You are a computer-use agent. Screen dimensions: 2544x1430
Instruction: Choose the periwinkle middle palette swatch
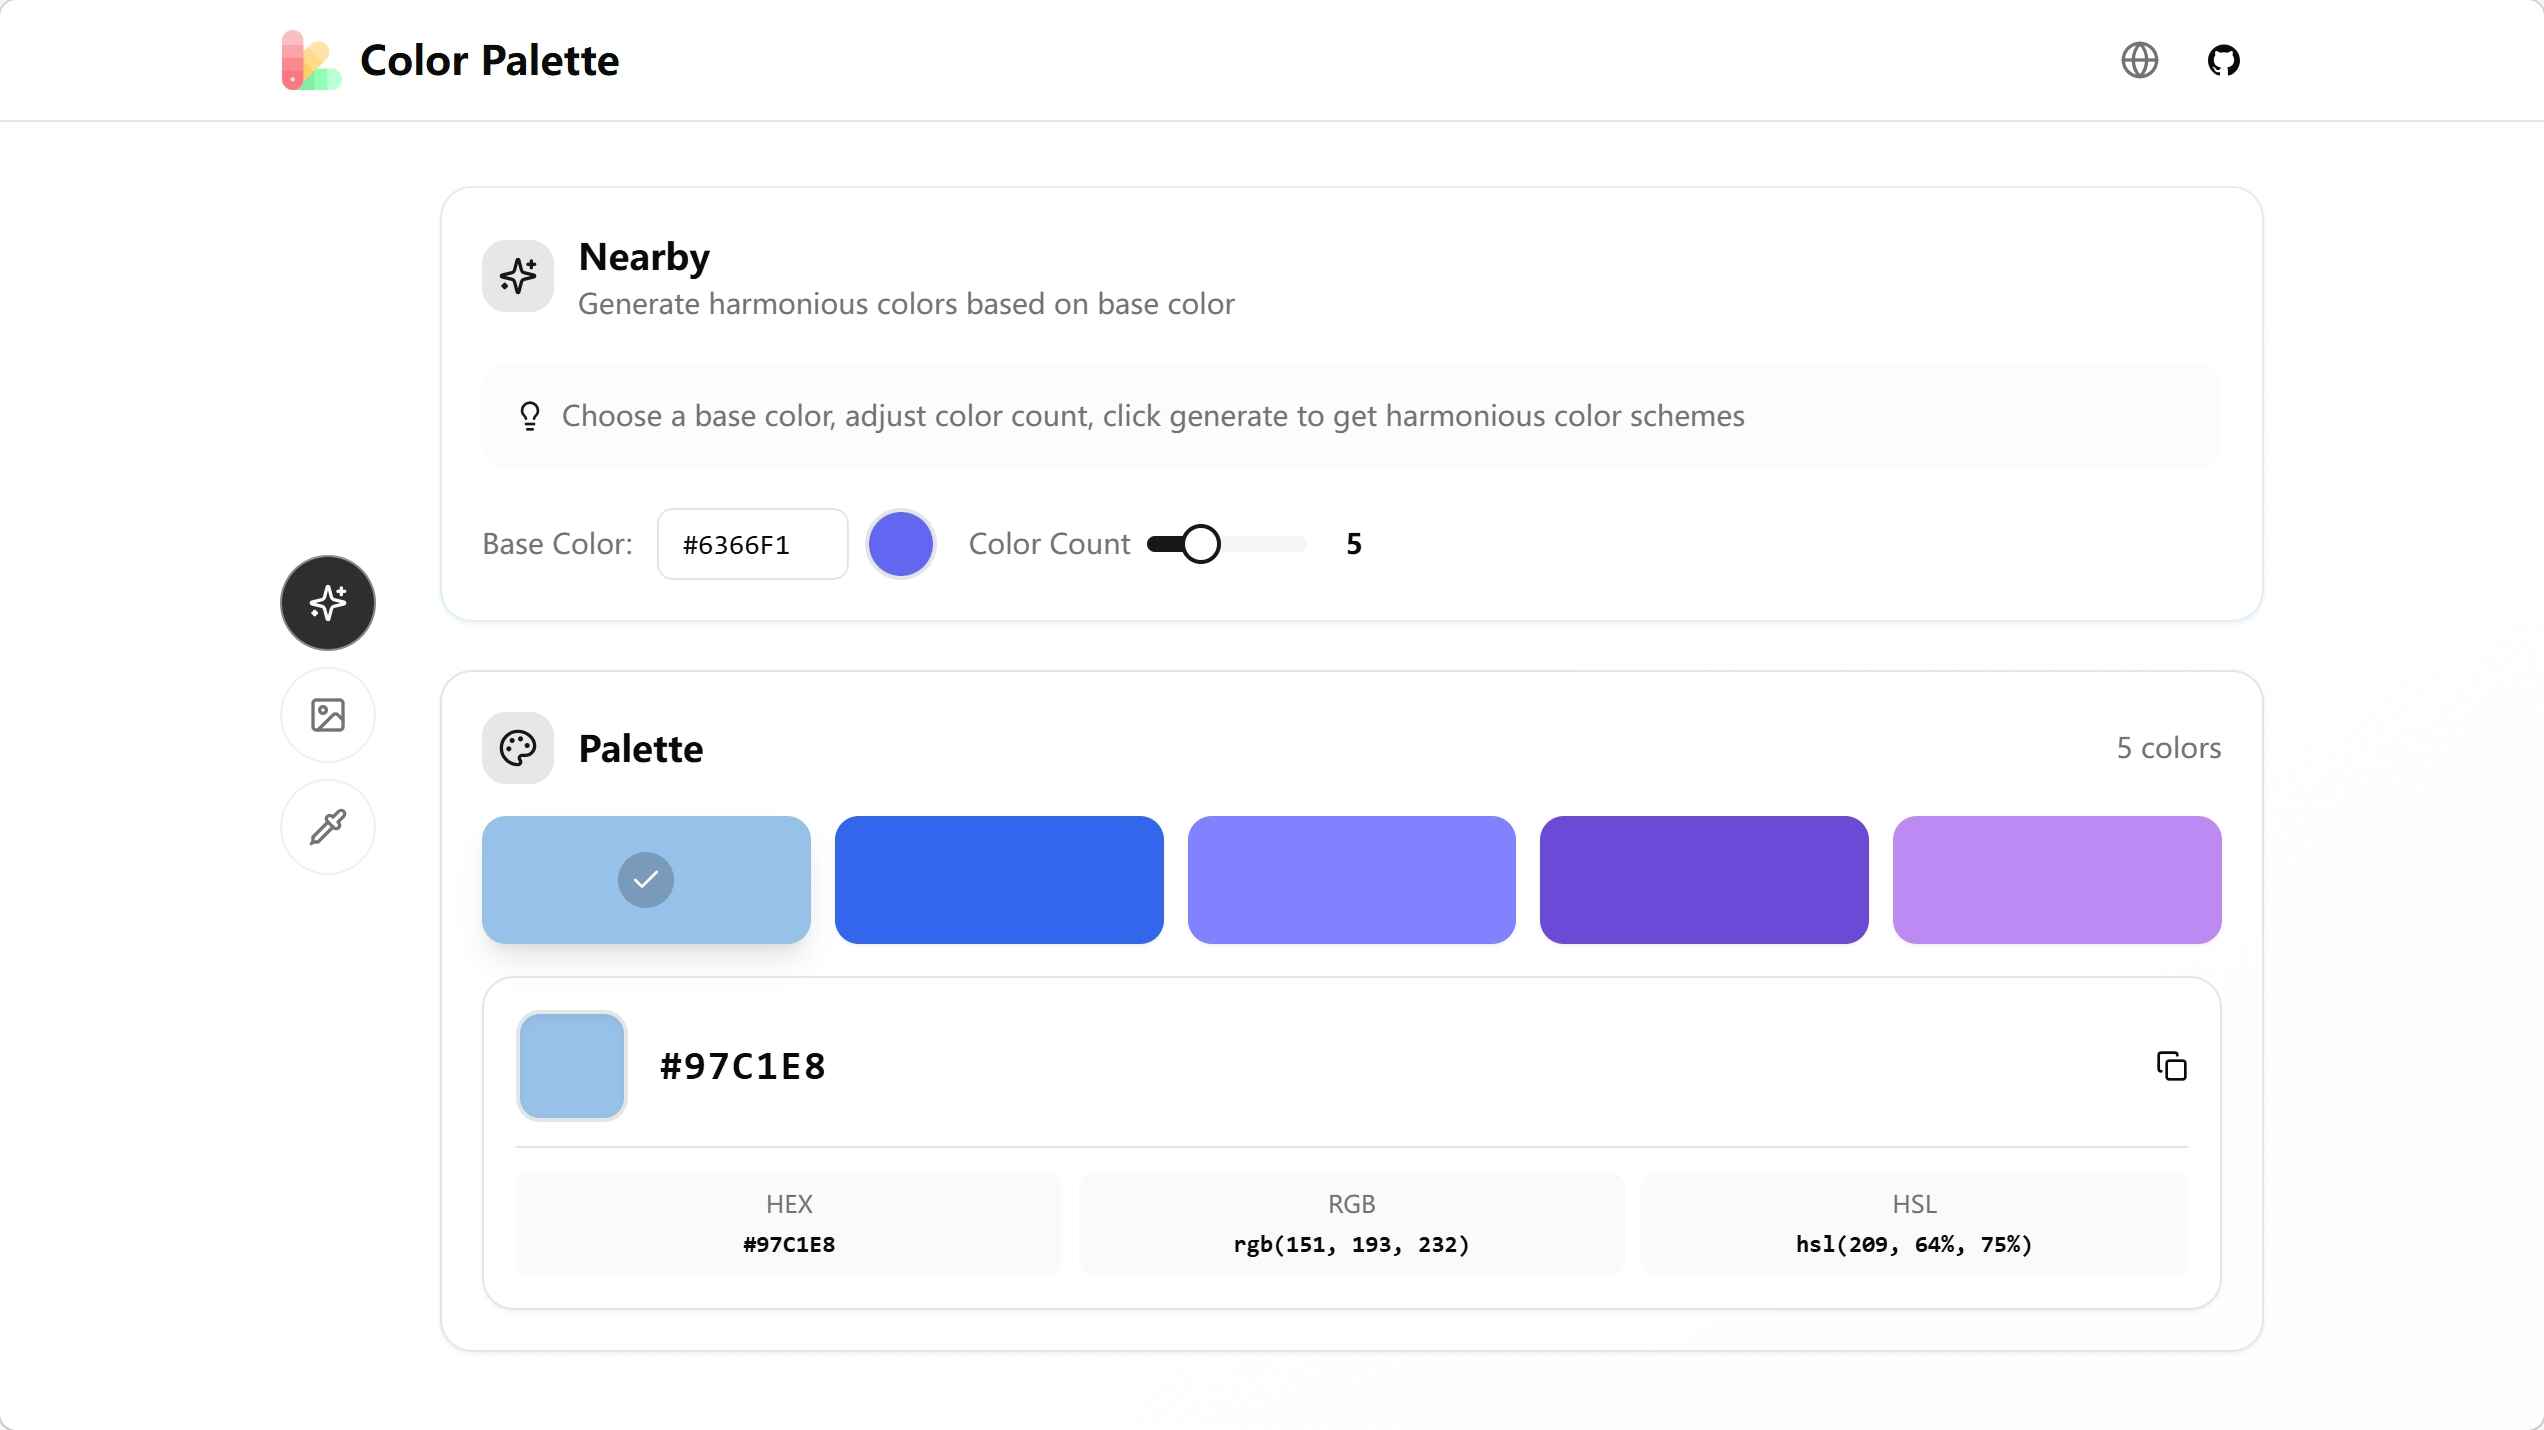[x=1351, y=880]
